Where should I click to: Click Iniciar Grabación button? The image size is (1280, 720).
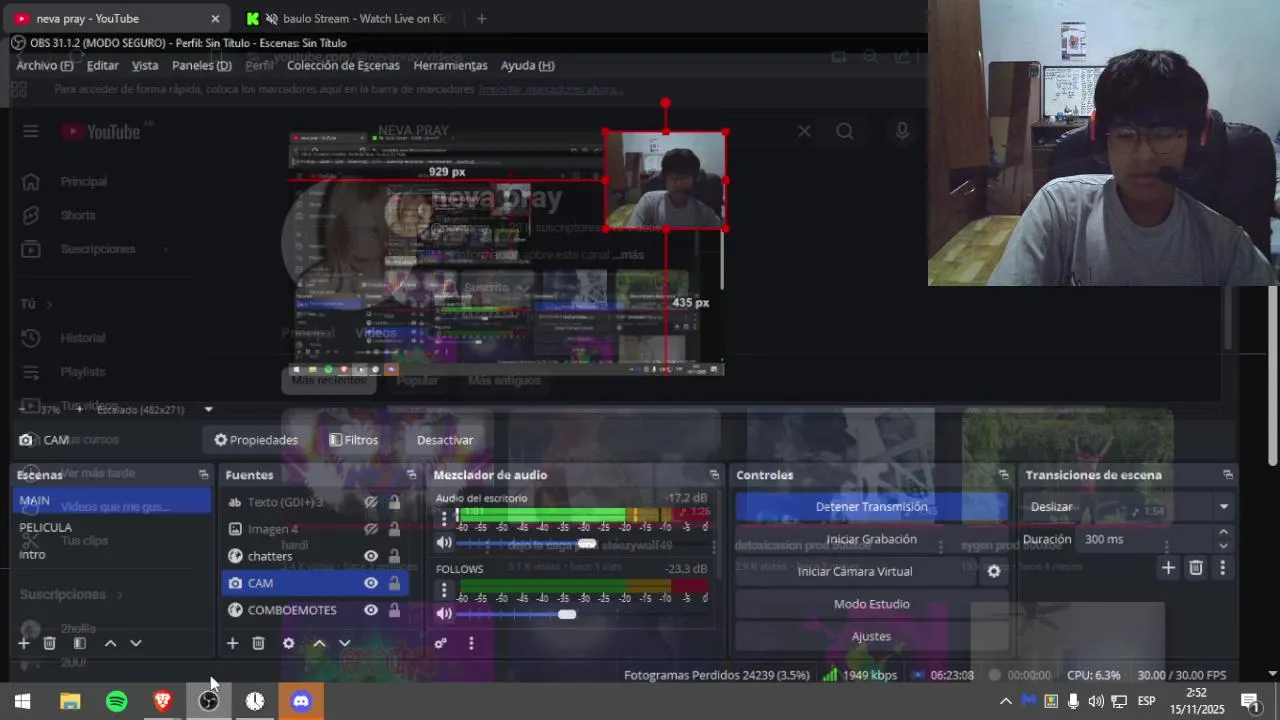pyautogui.click(x=871, y=539)
